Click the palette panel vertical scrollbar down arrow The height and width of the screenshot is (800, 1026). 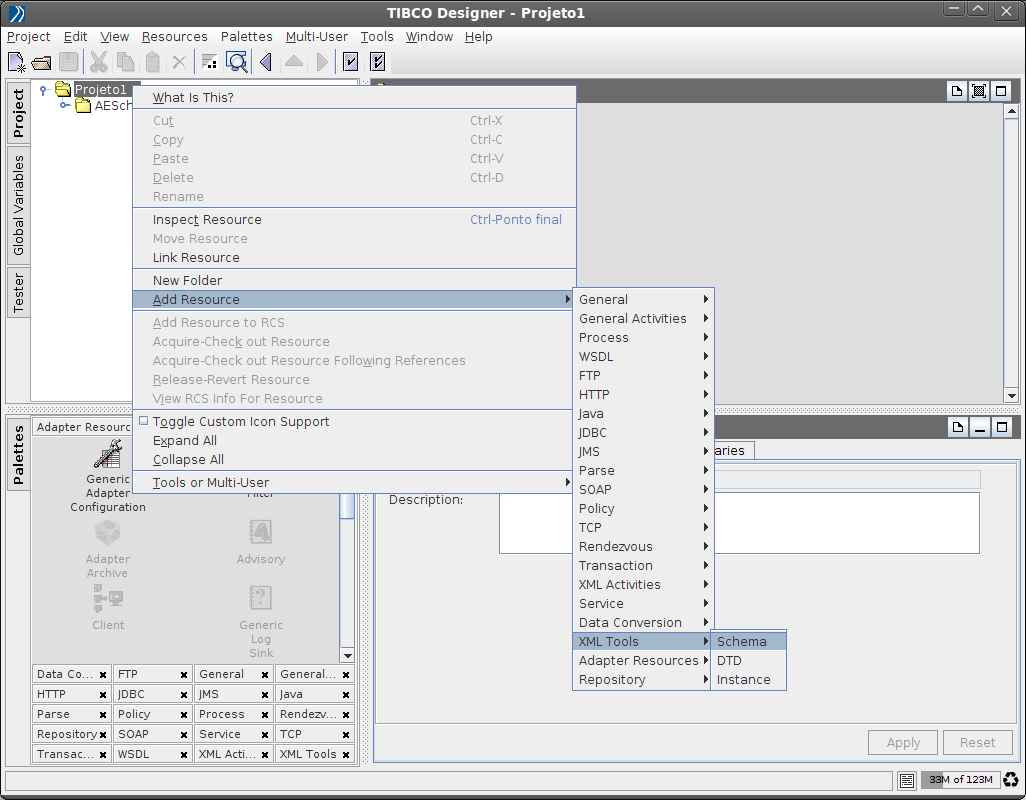pyautogui.click(x=347, y=655)
